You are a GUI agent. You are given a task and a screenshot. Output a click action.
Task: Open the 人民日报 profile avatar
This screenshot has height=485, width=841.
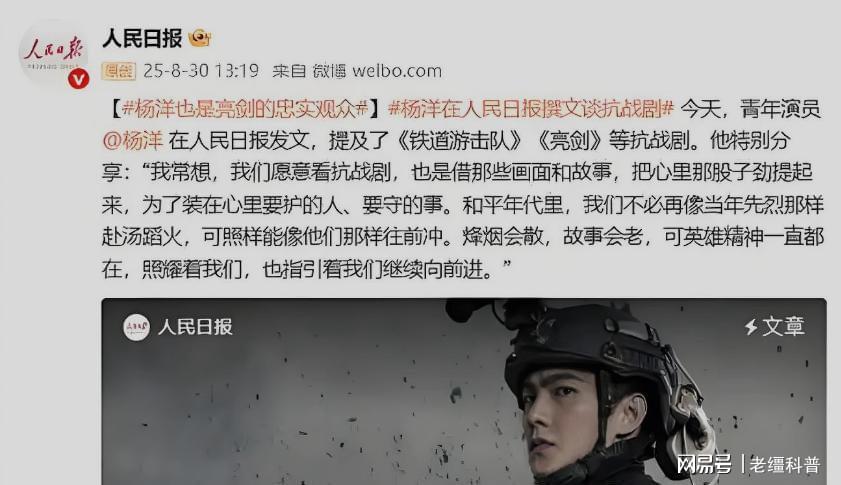[x=53, y=54]
